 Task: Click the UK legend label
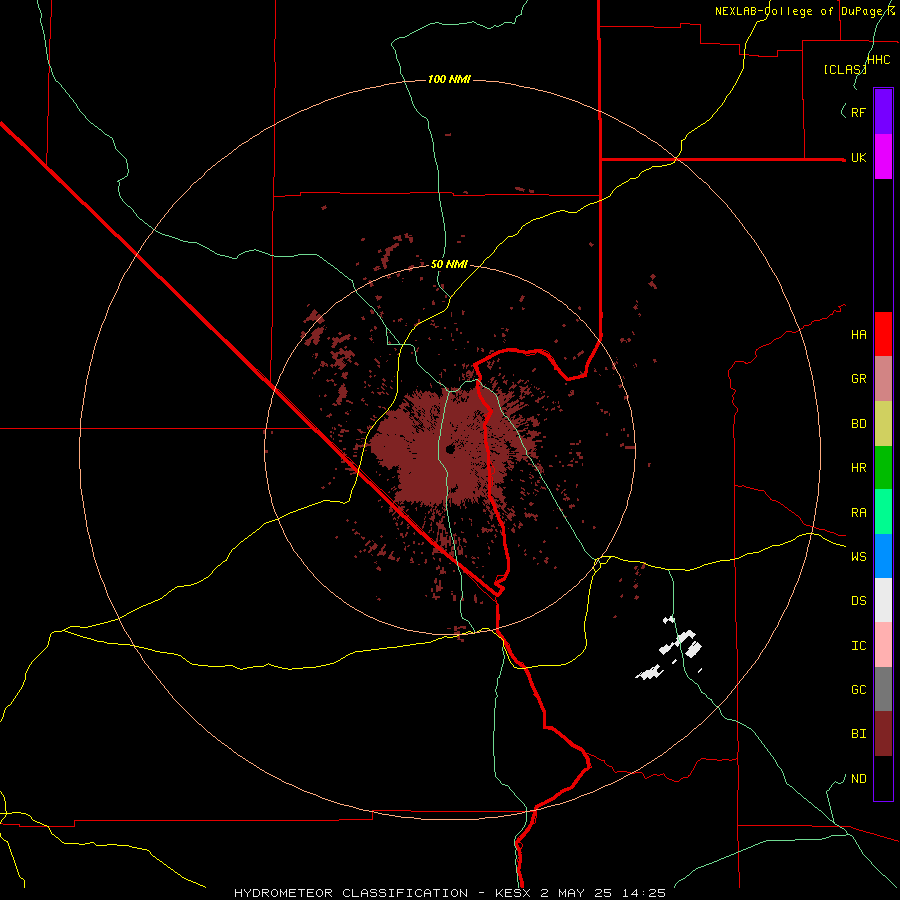[x=858, y=158]
